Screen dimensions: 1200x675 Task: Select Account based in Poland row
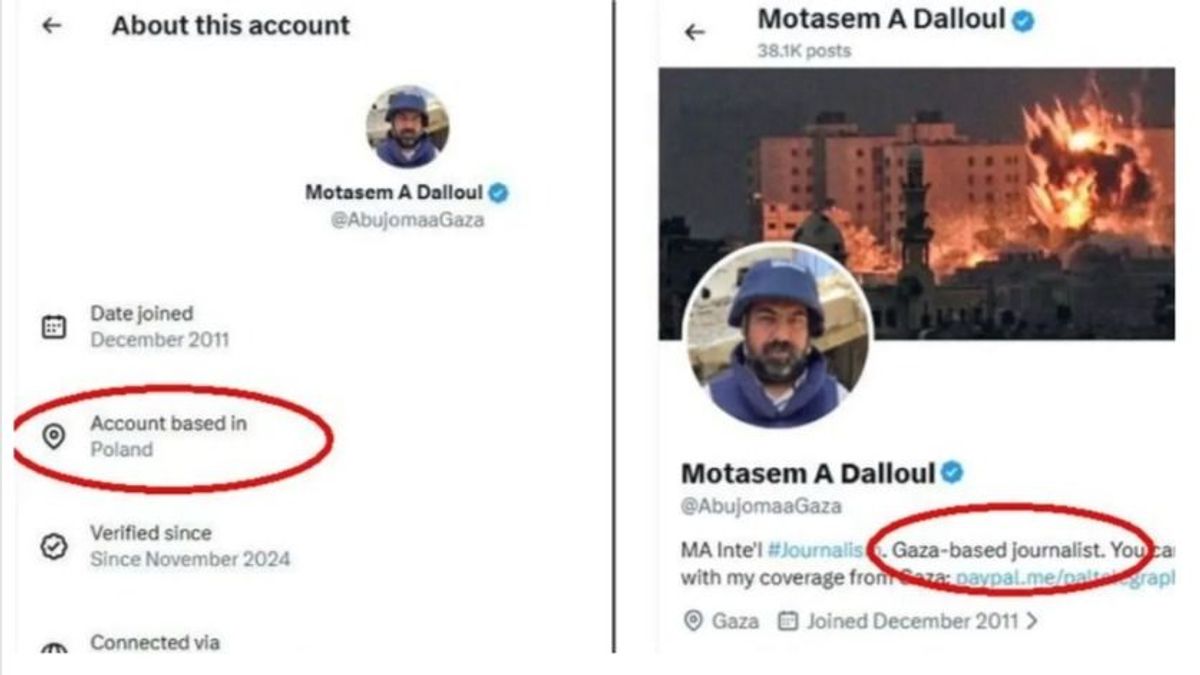tap(168, 437)
